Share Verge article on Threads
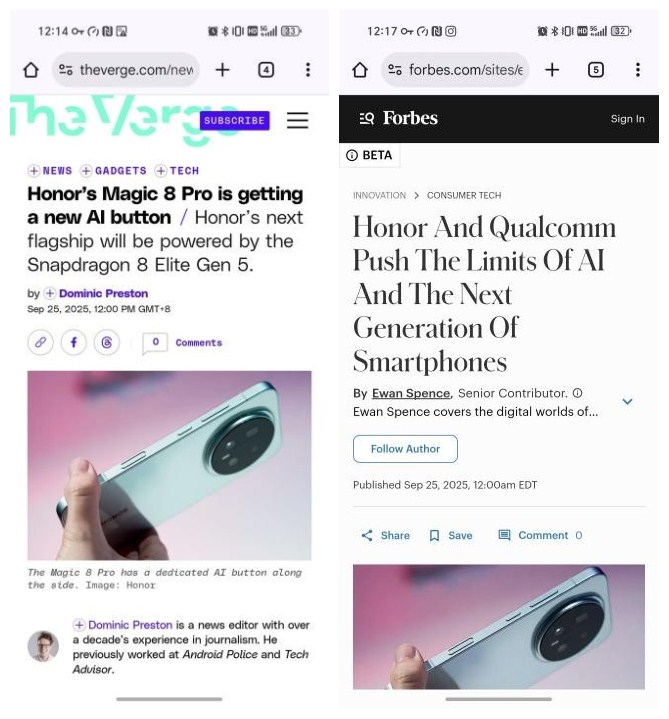This screenshot has width=669, height=719. click(107, 342)
